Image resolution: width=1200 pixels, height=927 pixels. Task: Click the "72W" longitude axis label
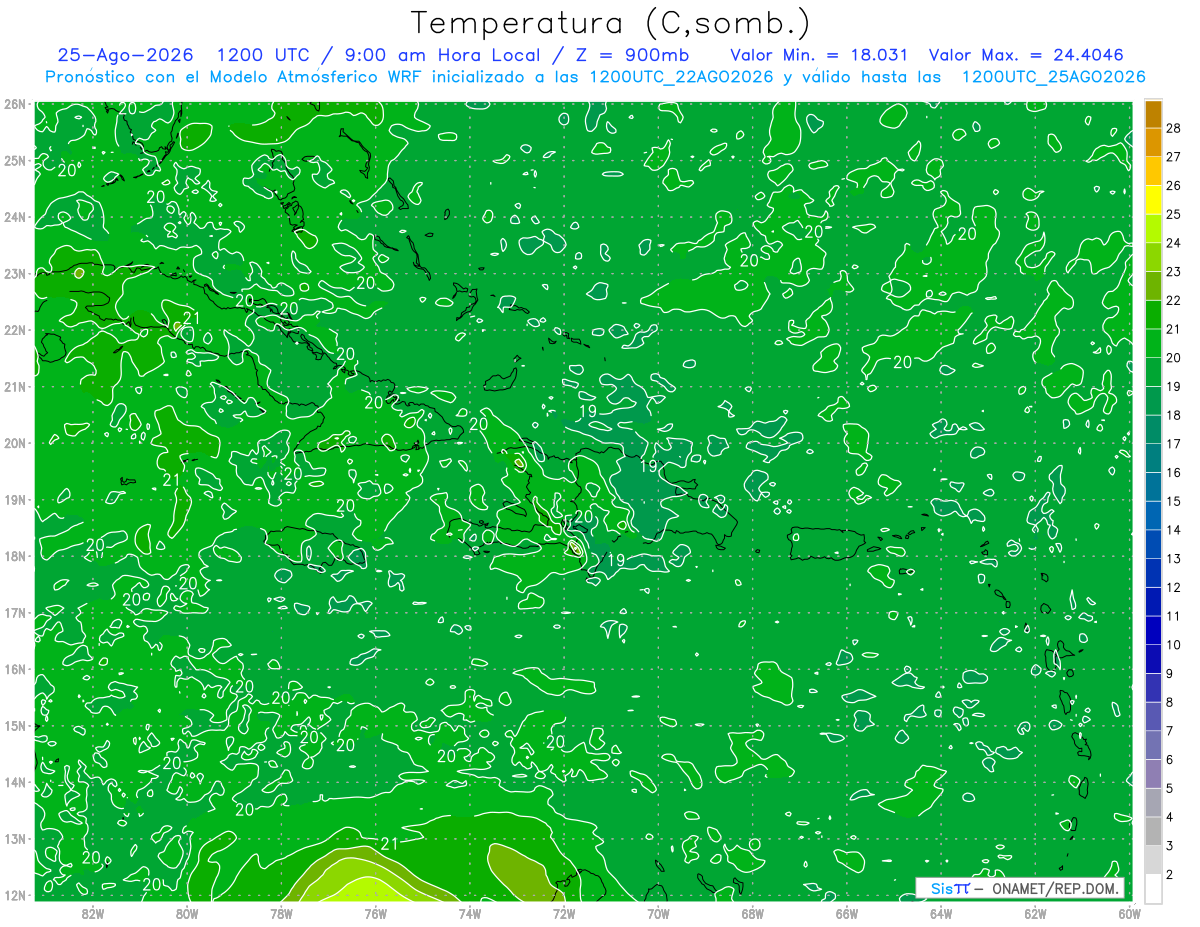pyautogui.click(x=564, y=913)
